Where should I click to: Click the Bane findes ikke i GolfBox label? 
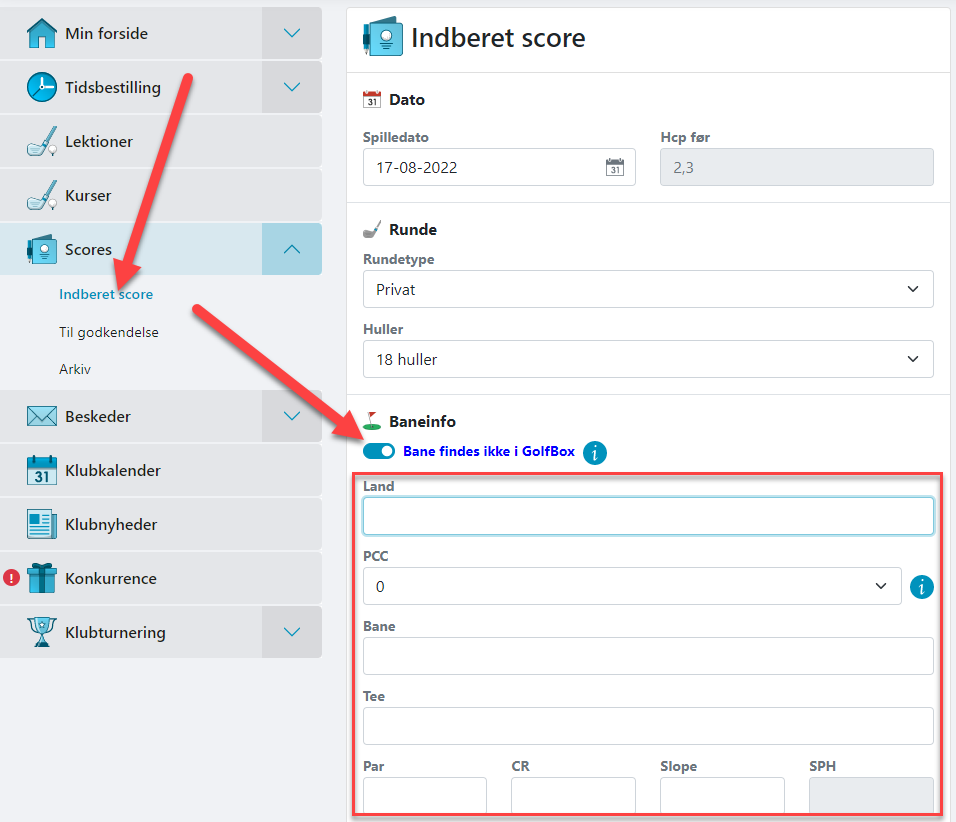click(x=489, y=451)
